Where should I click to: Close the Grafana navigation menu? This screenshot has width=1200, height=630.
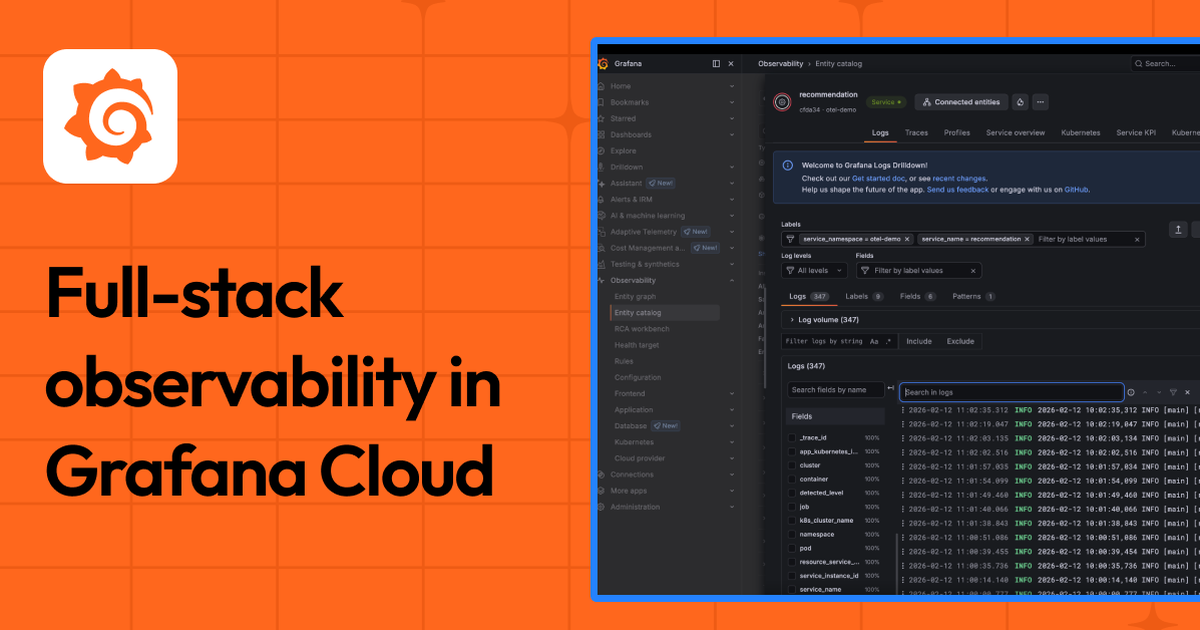(731, 63)
